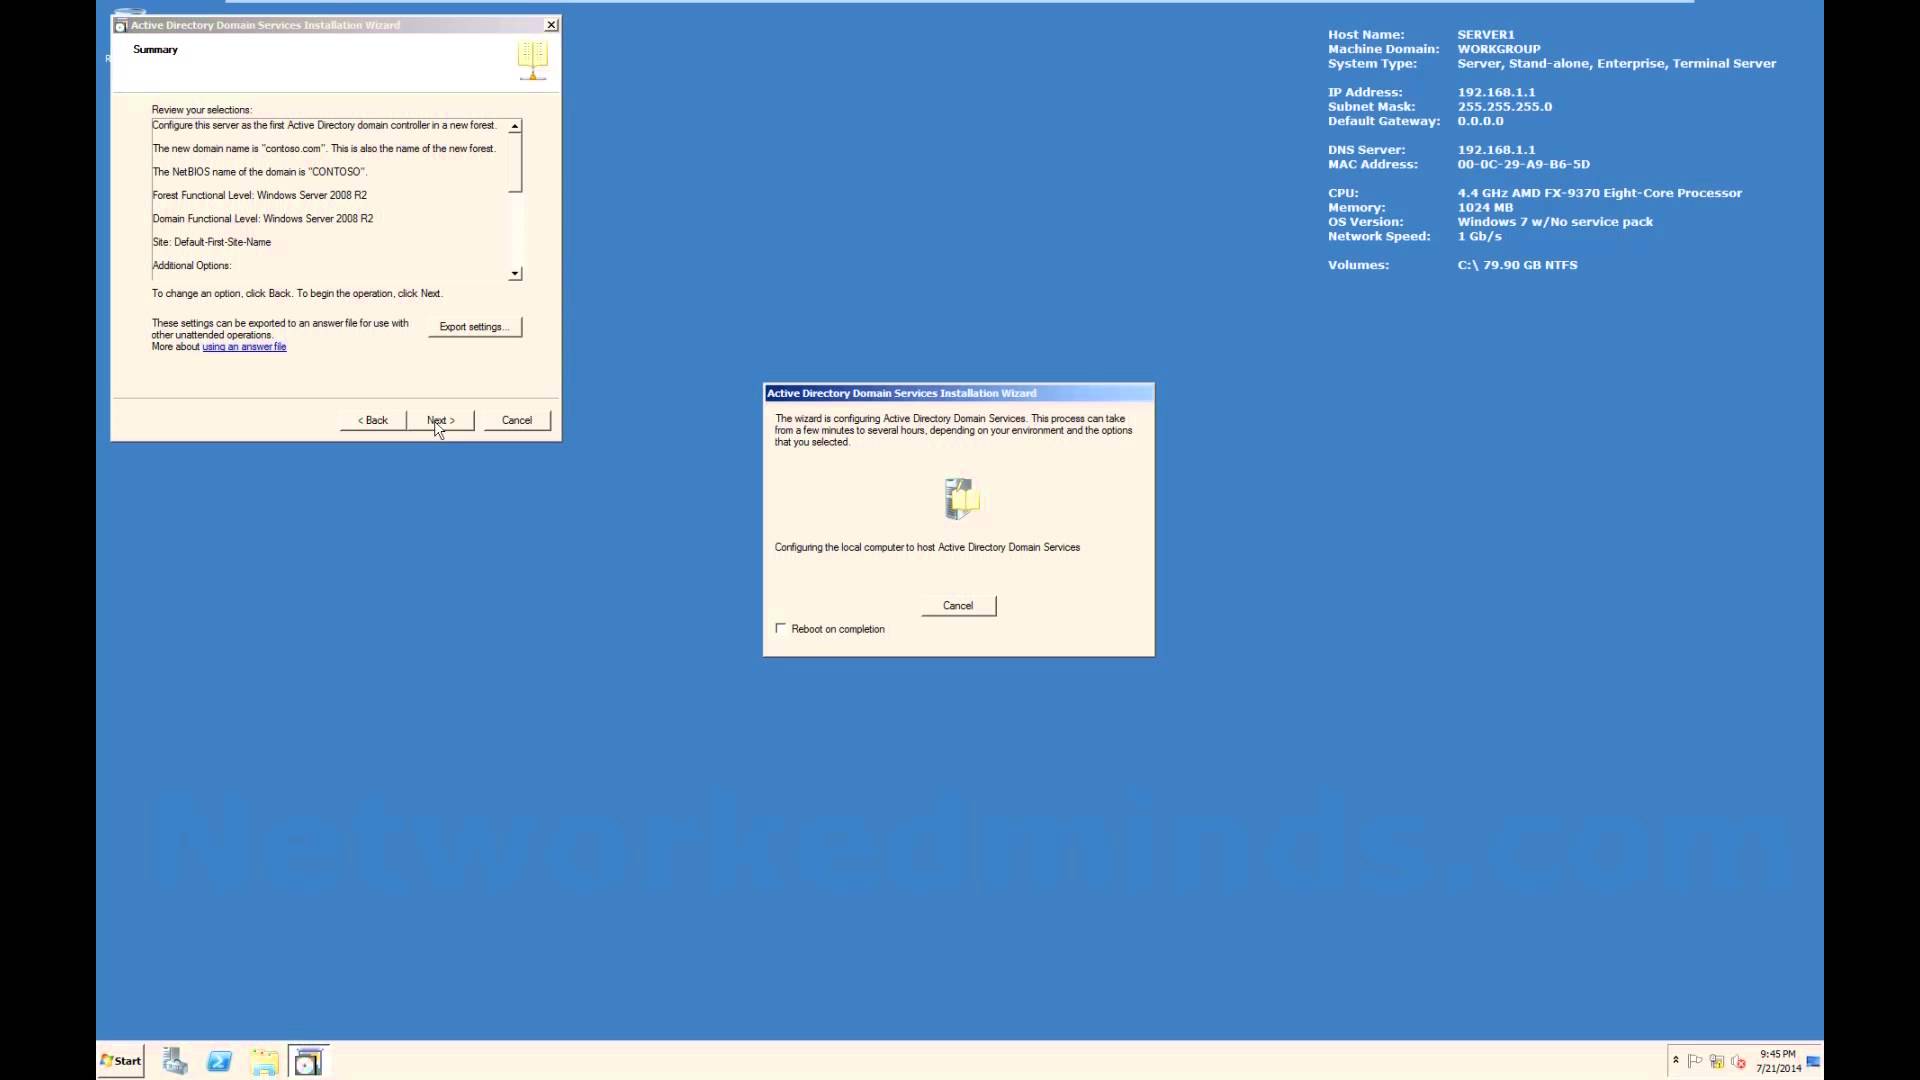The height and width of the screenshot is (1080, 1920).
Task: Go Back in the Summary wizard
Action: pyautogui.click(x=373, y=420)
